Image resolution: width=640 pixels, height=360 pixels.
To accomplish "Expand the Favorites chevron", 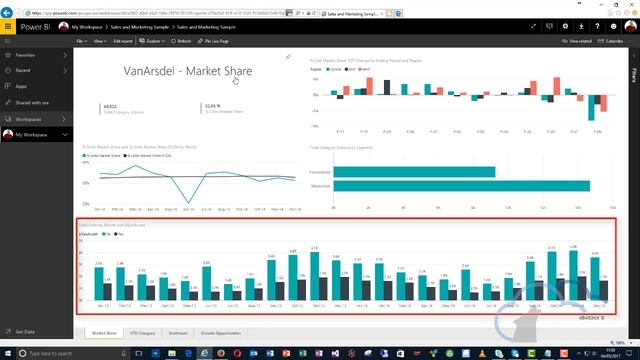I will pos(65,55).
